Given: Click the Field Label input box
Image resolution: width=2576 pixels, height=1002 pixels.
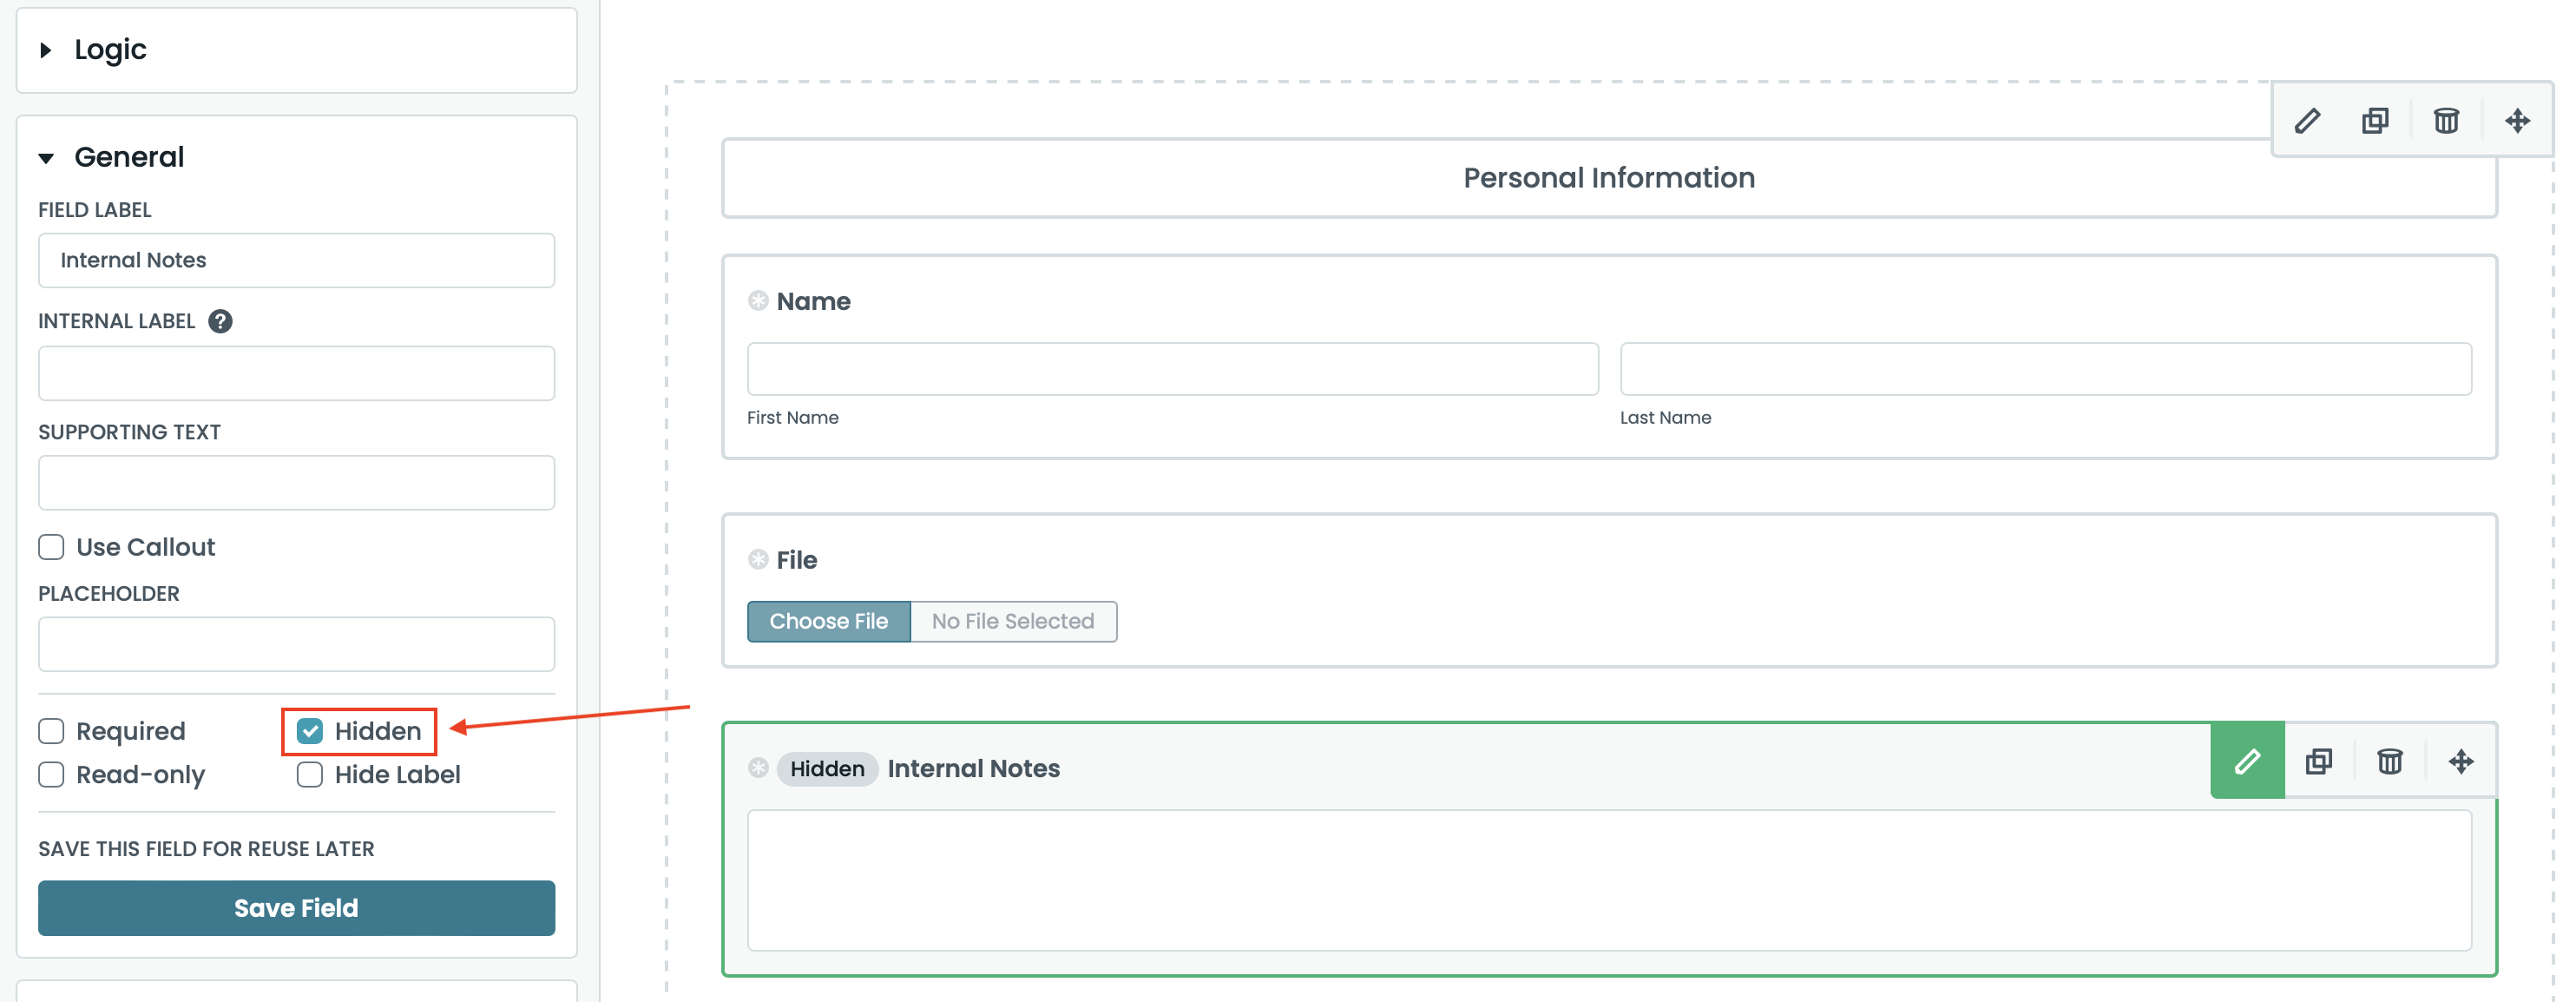Looking at the screenshot, I should point(296,260).
